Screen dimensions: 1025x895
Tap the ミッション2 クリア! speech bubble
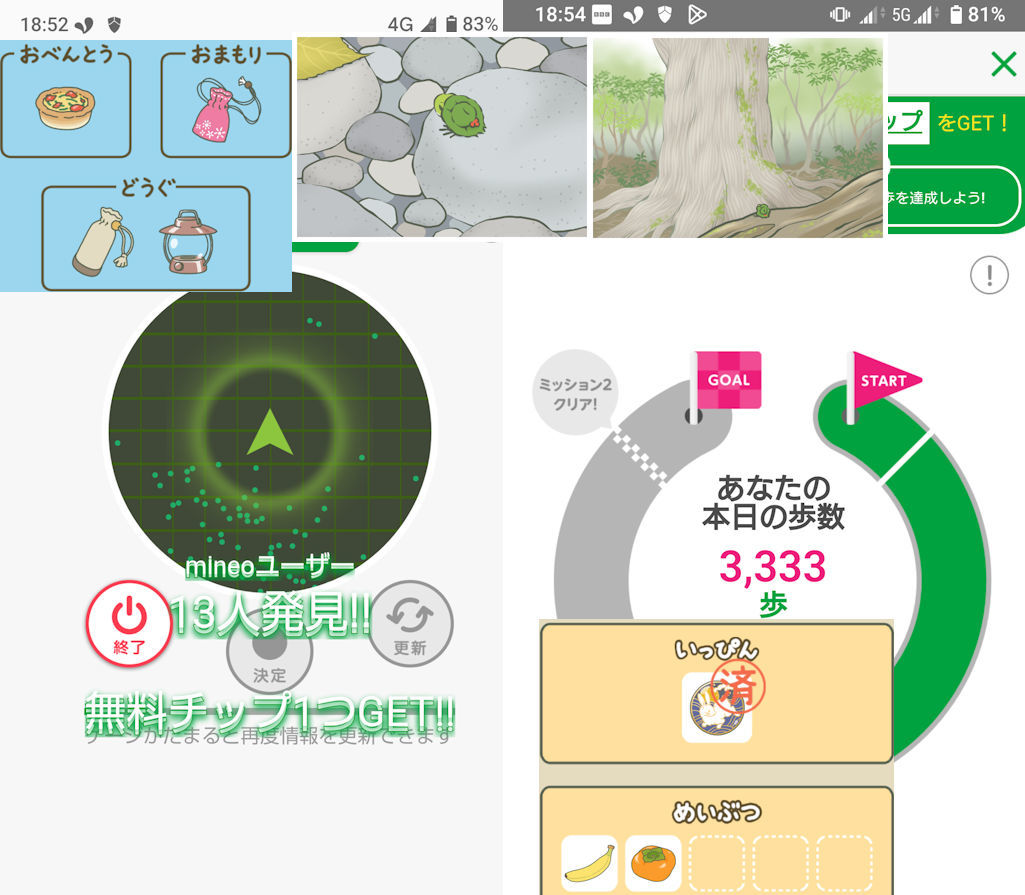coord(575,393)
